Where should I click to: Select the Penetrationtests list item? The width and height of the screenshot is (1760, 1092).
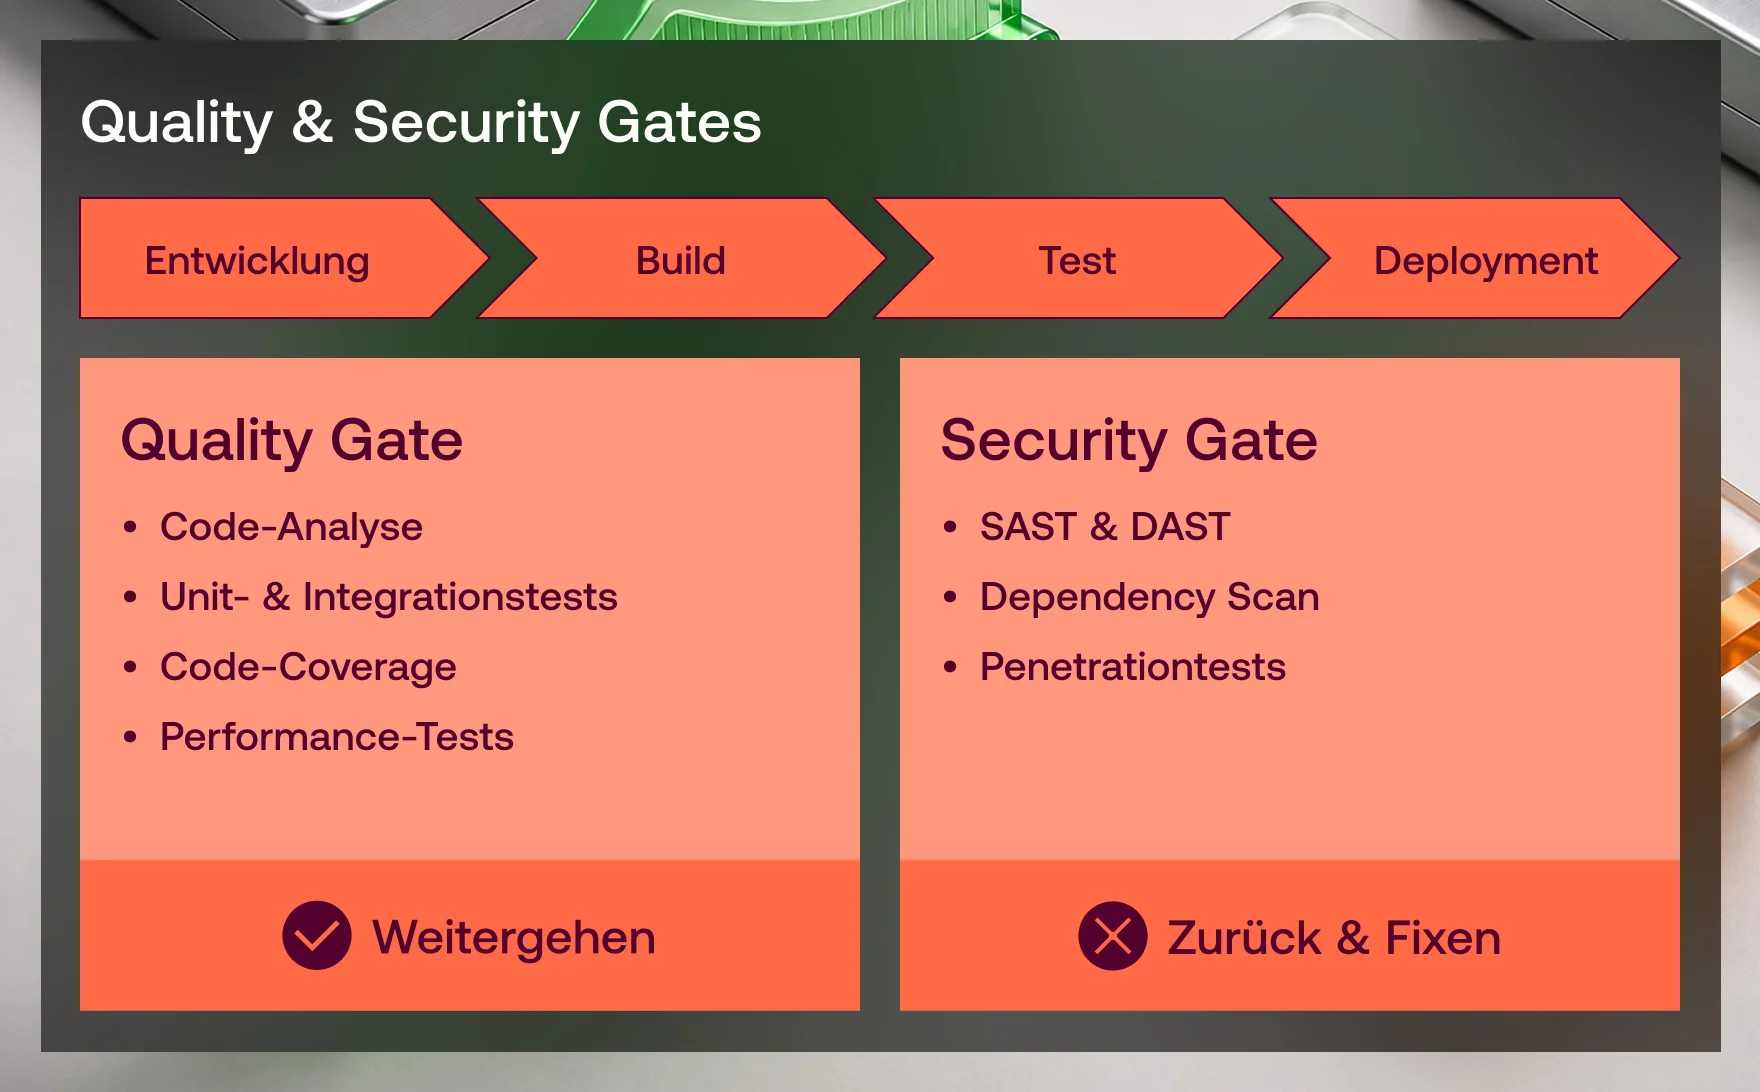(x=1133, y=667)
